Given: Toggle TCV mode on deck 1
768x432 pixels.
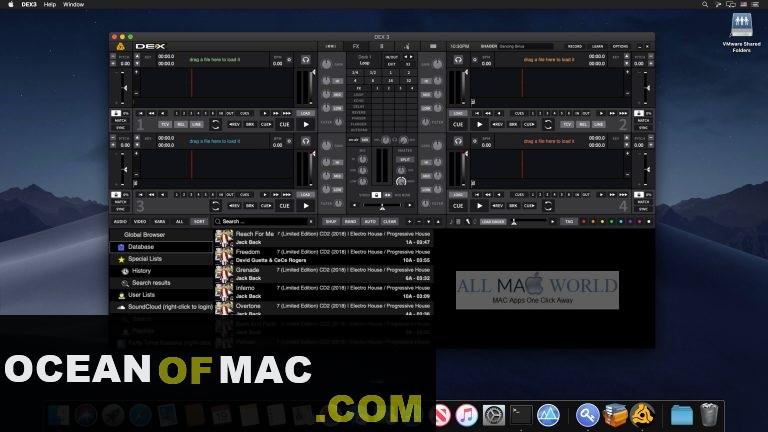Looking at the screenshot, I should pyautogui.click(x=165, y=124).
